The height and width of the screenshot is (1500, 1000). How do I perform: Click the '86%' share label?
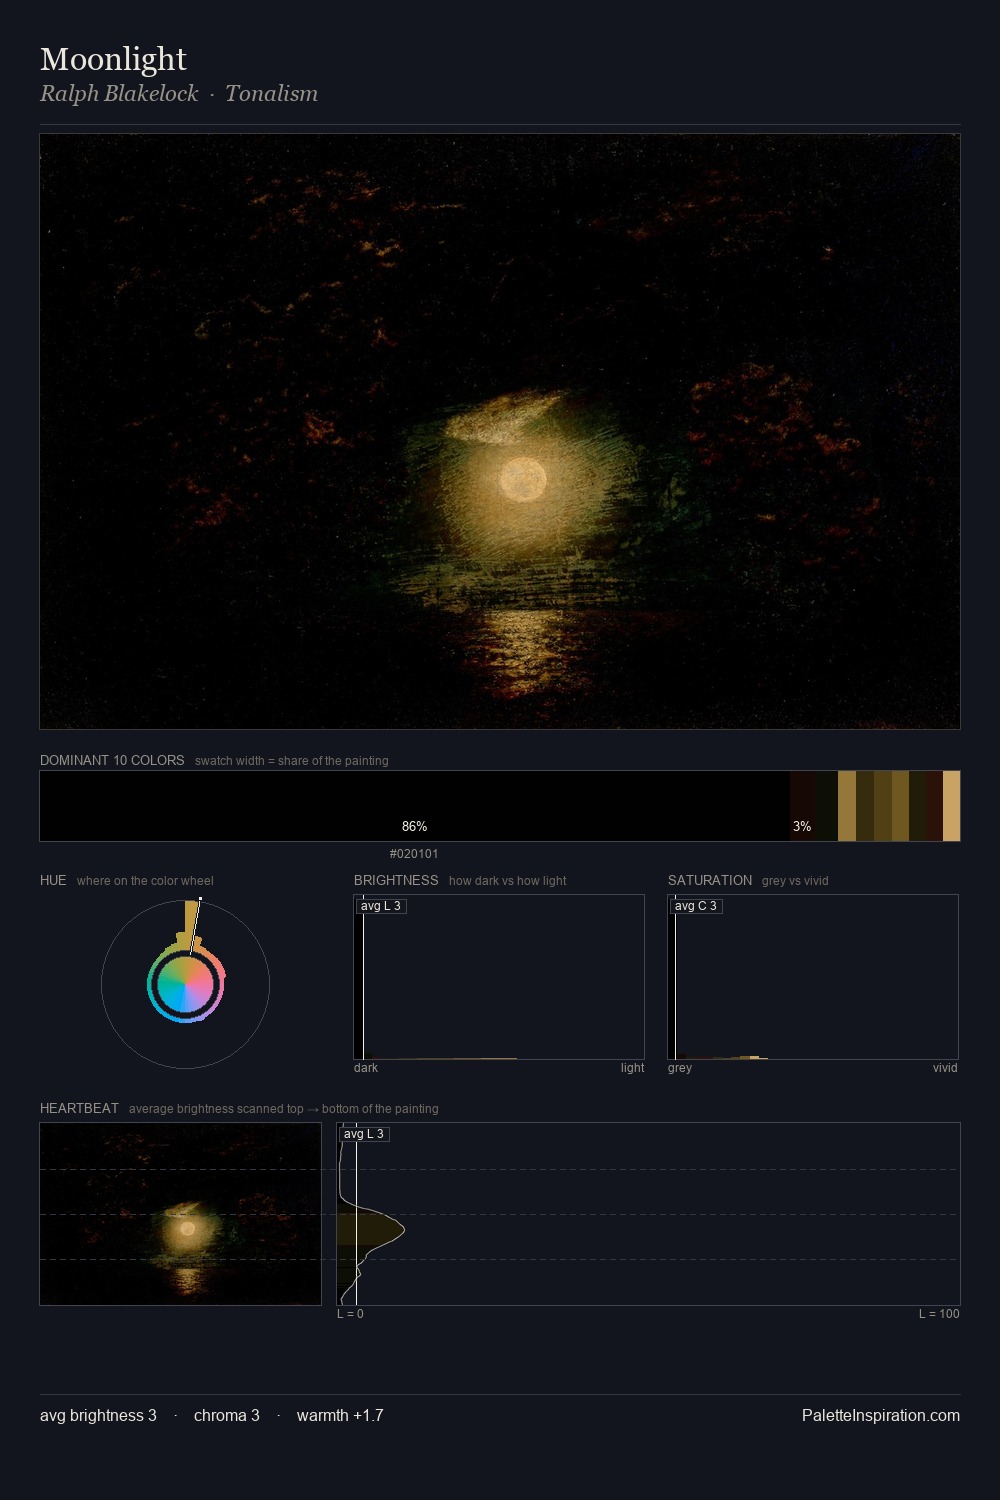[414, 827]
